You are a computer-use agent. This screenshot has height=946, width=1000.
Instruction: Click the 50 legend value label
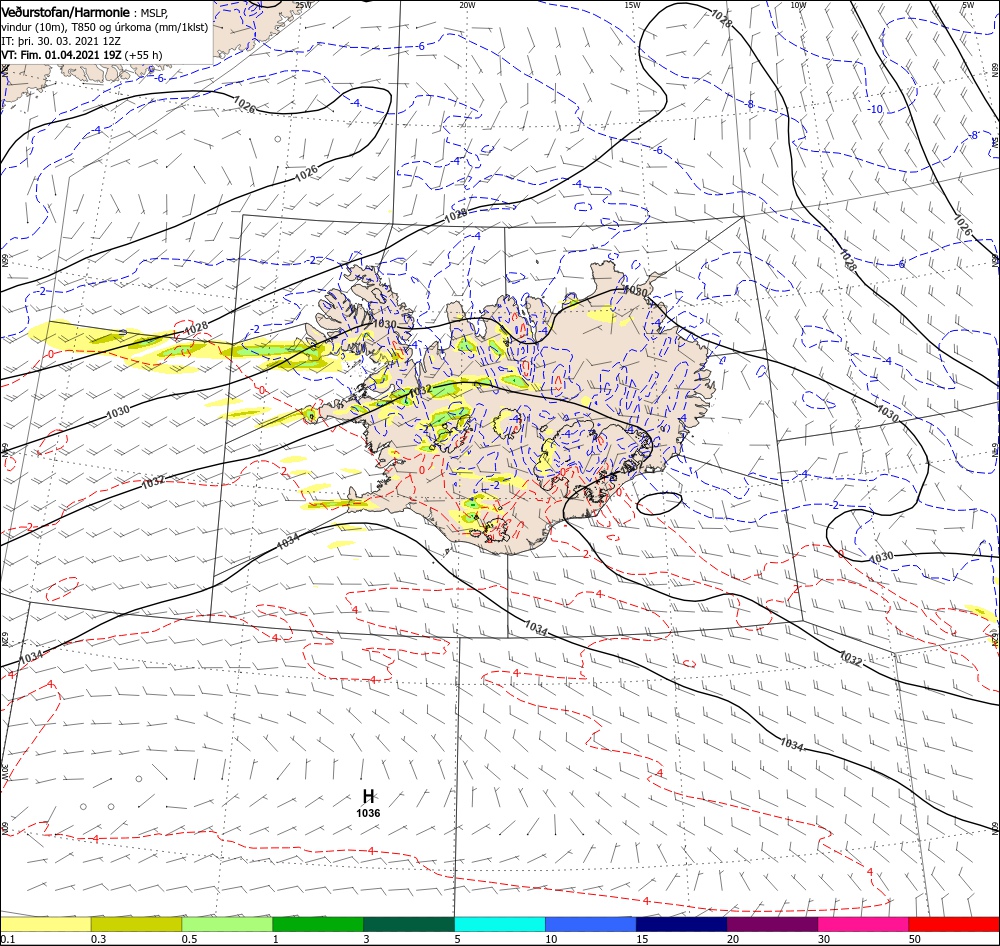coord(915,939)
